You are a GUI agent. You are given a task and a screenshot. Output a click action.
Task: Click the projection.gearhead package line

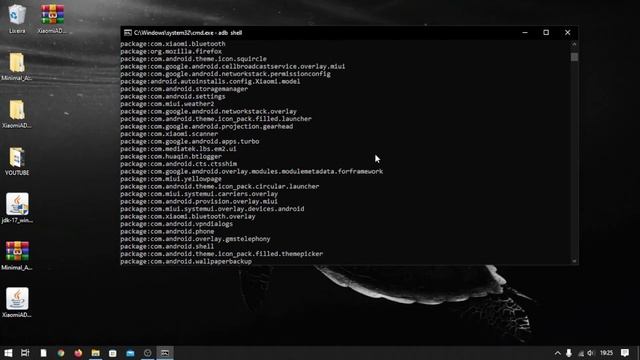click(207, 126)
